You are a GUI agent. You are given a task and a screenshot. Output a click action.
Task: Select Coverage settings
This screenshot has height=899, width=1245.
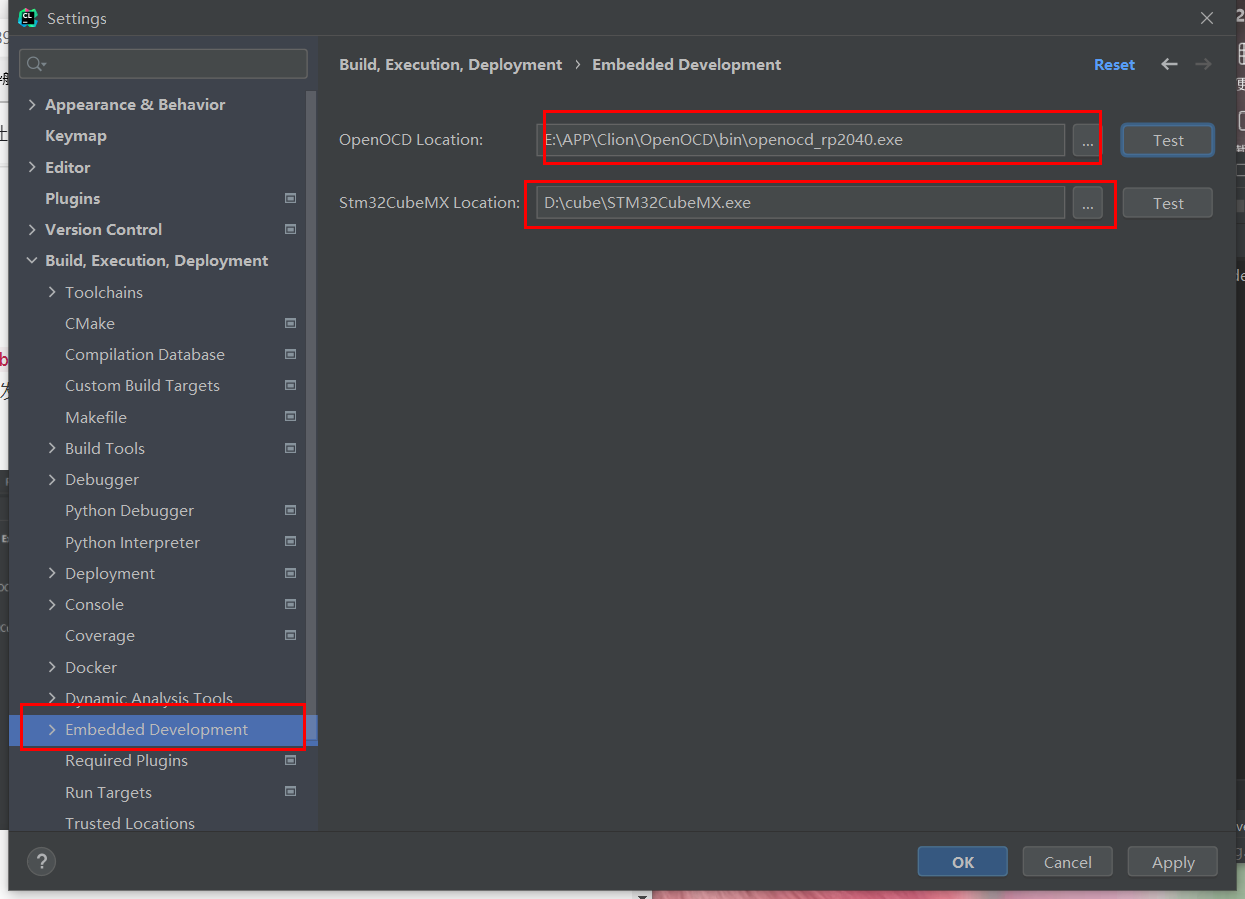(x=100, y=635)
